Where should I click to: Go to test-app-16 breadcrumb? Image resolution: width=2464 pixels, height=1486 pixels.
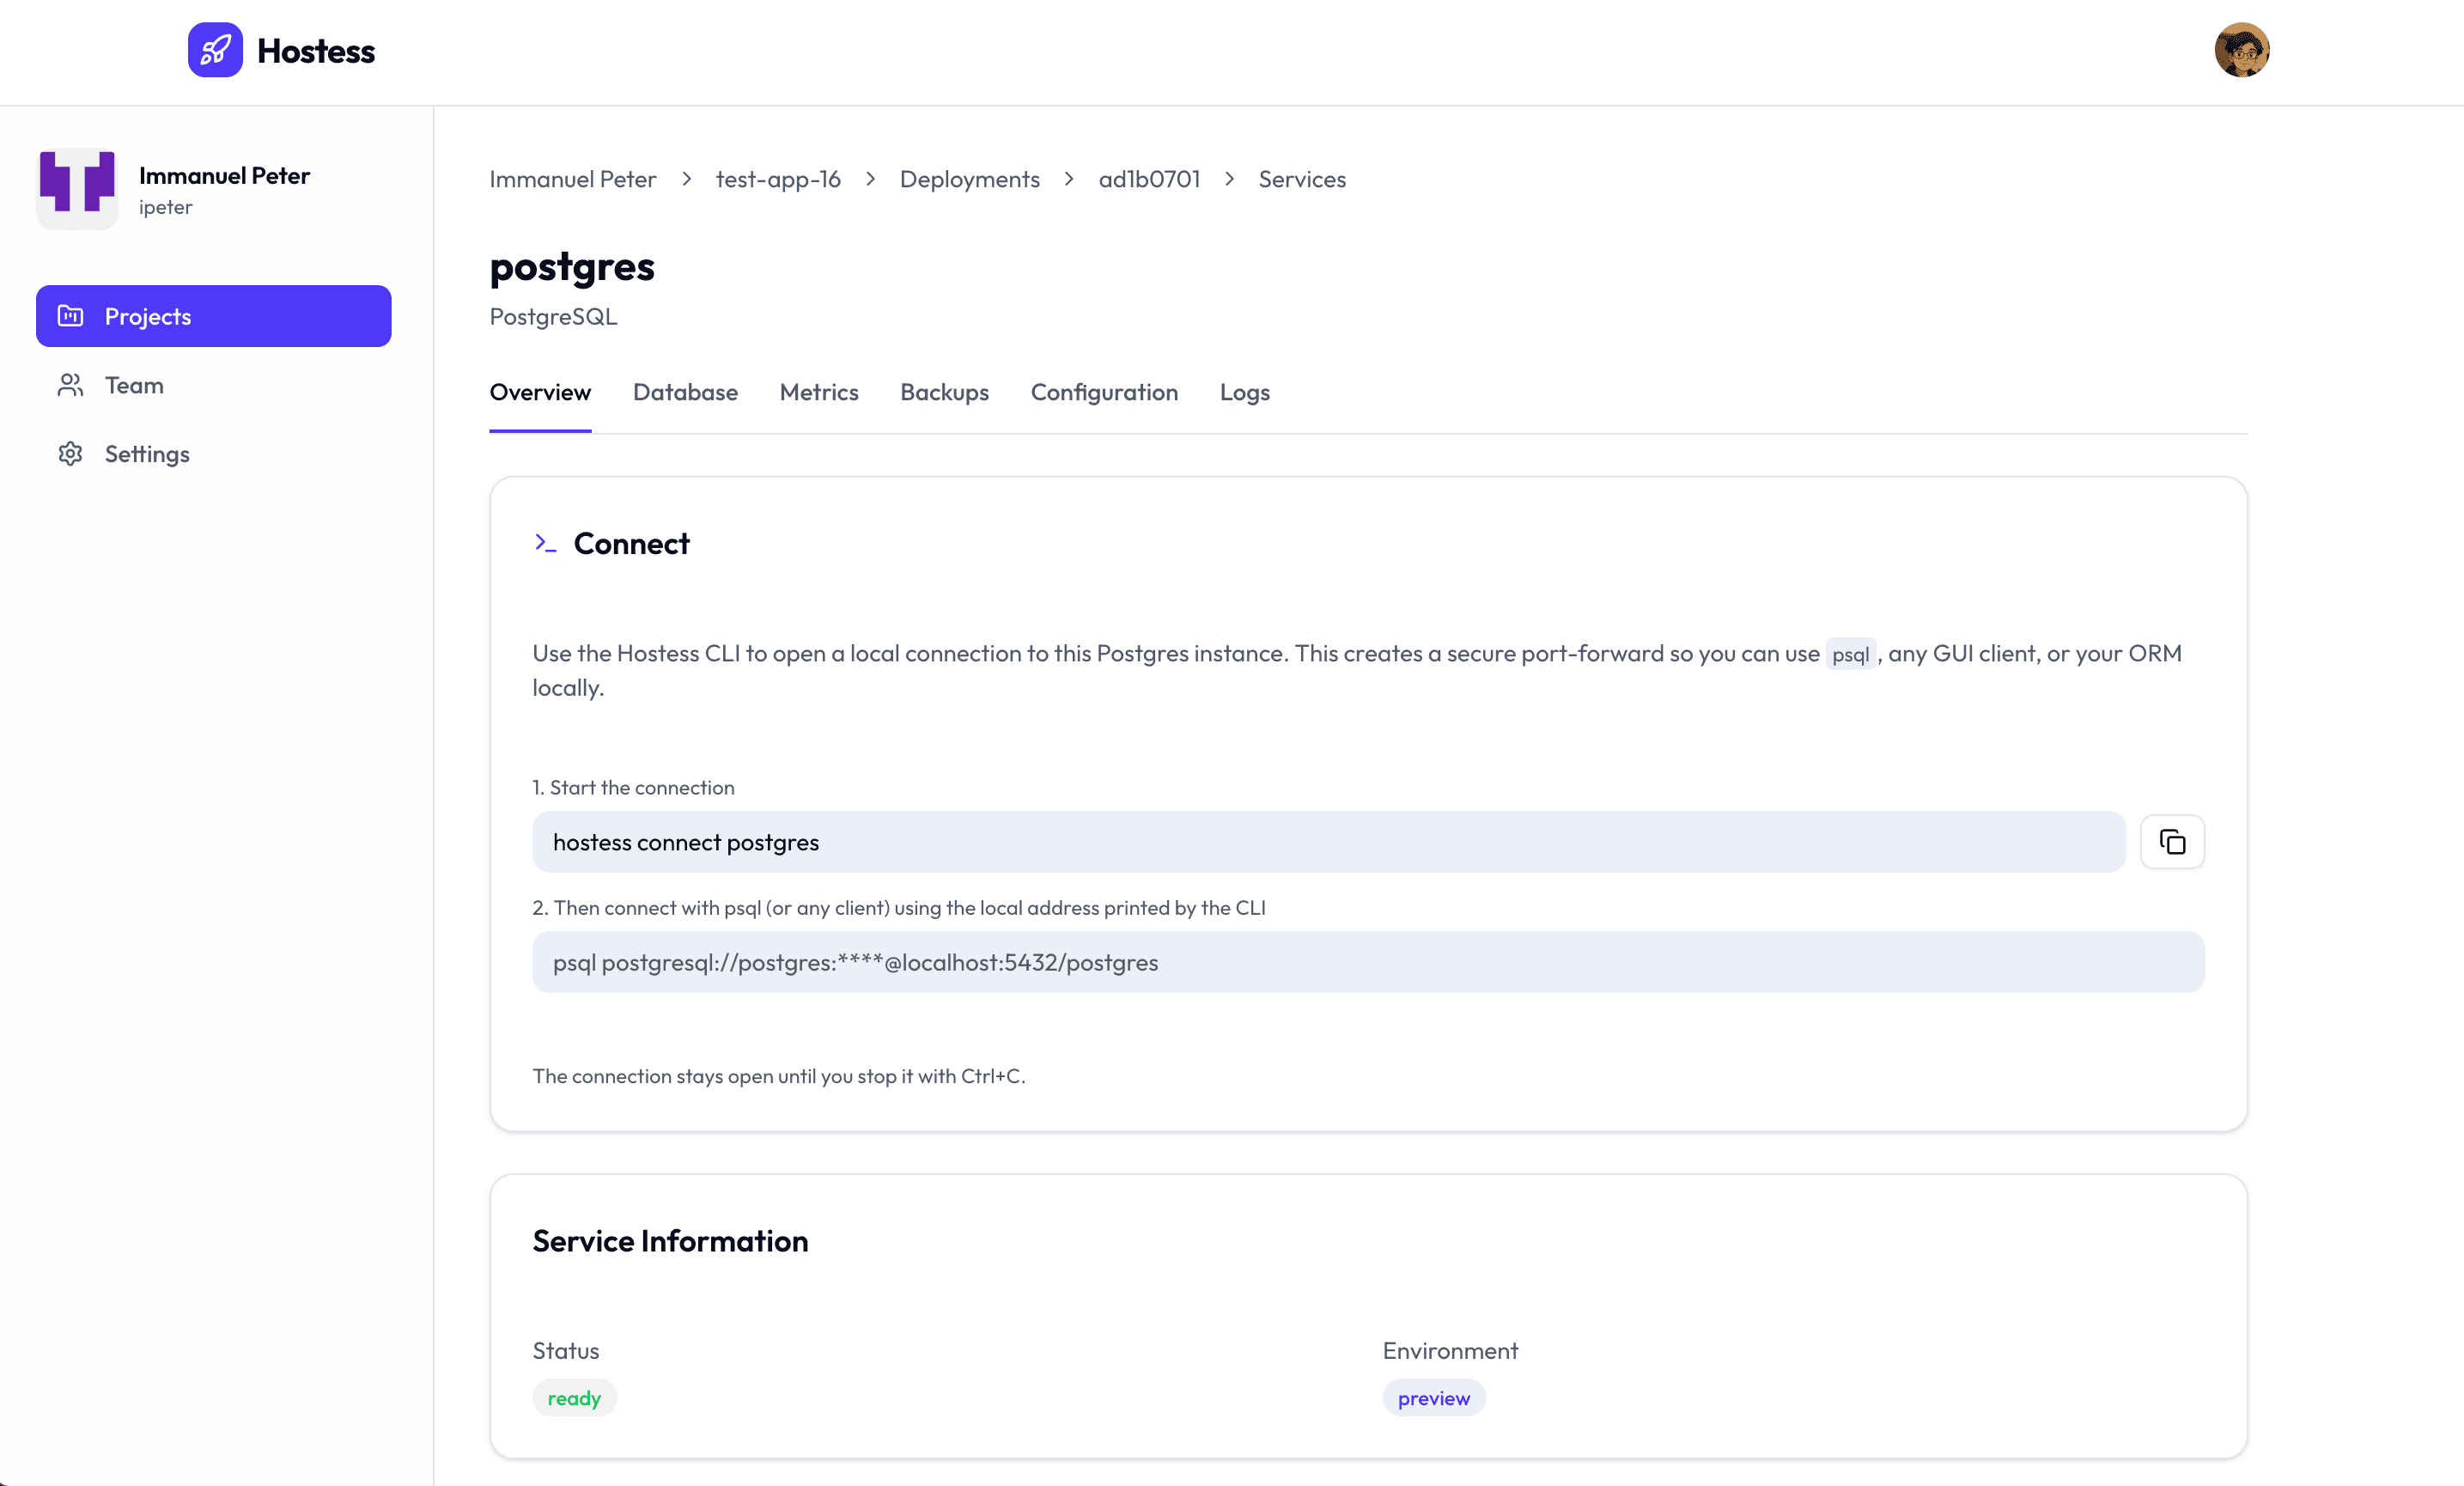click(778, 179)
